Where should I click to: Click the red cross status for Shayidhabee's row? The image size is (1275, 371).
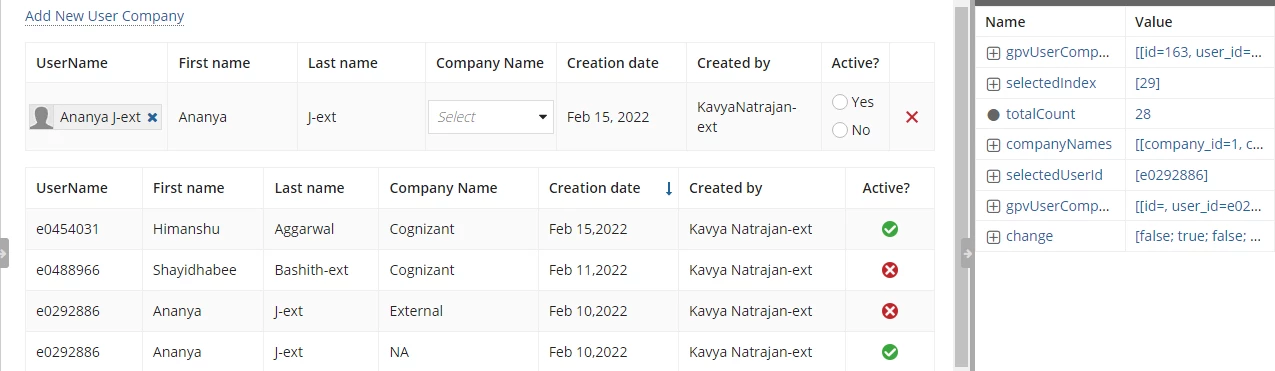(x=890, y=270)
